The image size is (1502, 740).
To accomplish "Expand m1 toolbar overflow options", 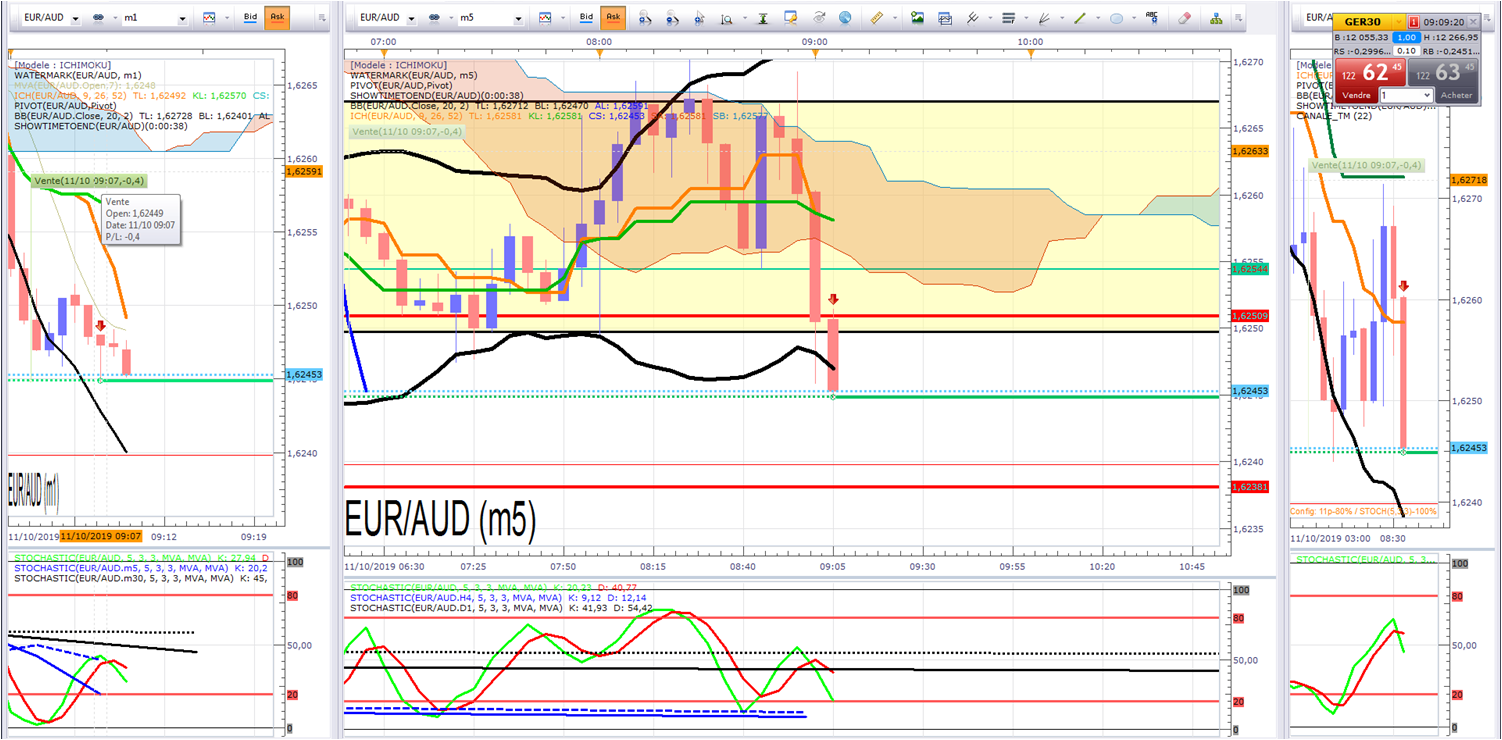I will (321, 18).
